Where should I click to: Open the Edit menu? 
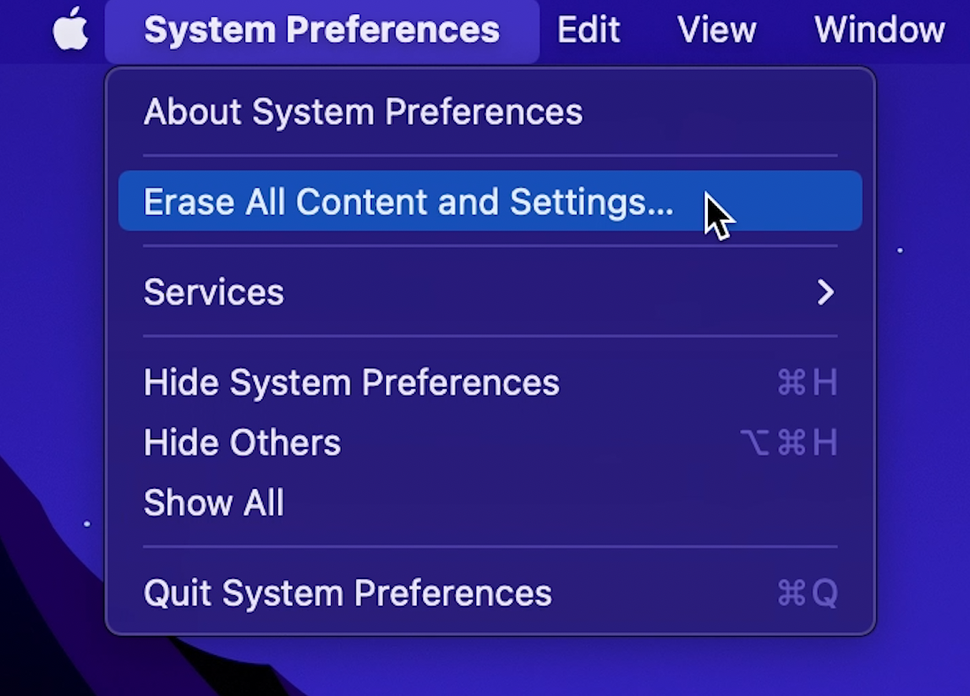[x=588, y=29]
